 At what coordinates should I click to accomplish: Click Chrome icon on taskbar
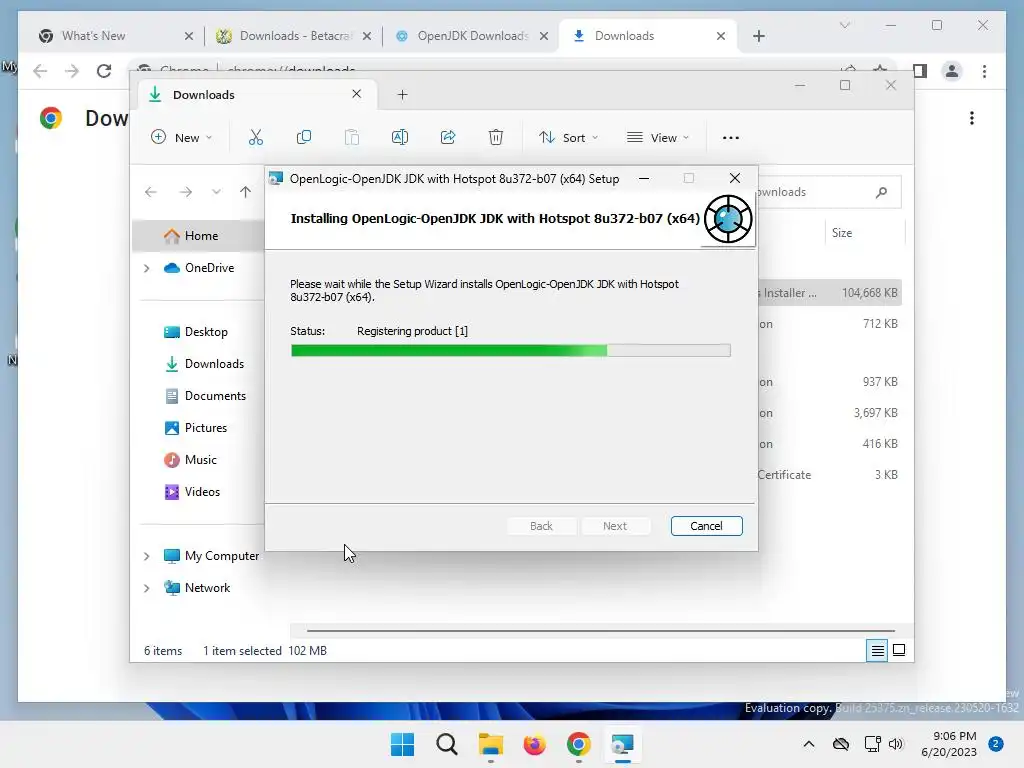click(579, 744)
